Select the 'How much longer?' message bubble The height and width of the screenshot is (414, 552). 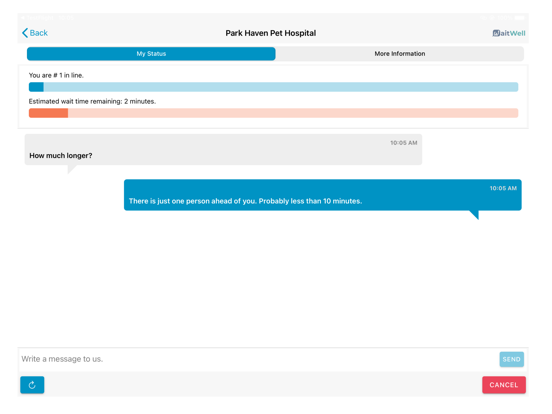tap(223, 150)
